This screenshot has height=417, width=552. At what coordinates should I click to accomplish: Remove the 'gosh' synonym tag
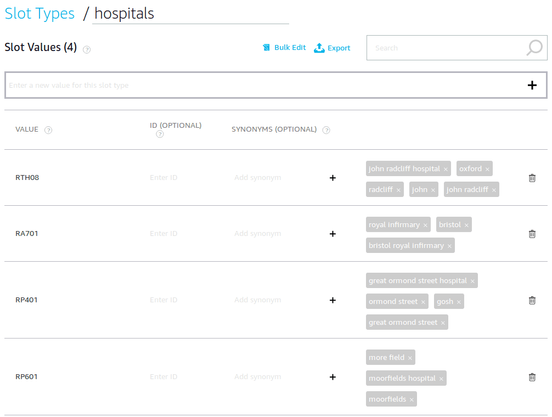(459, 302)
